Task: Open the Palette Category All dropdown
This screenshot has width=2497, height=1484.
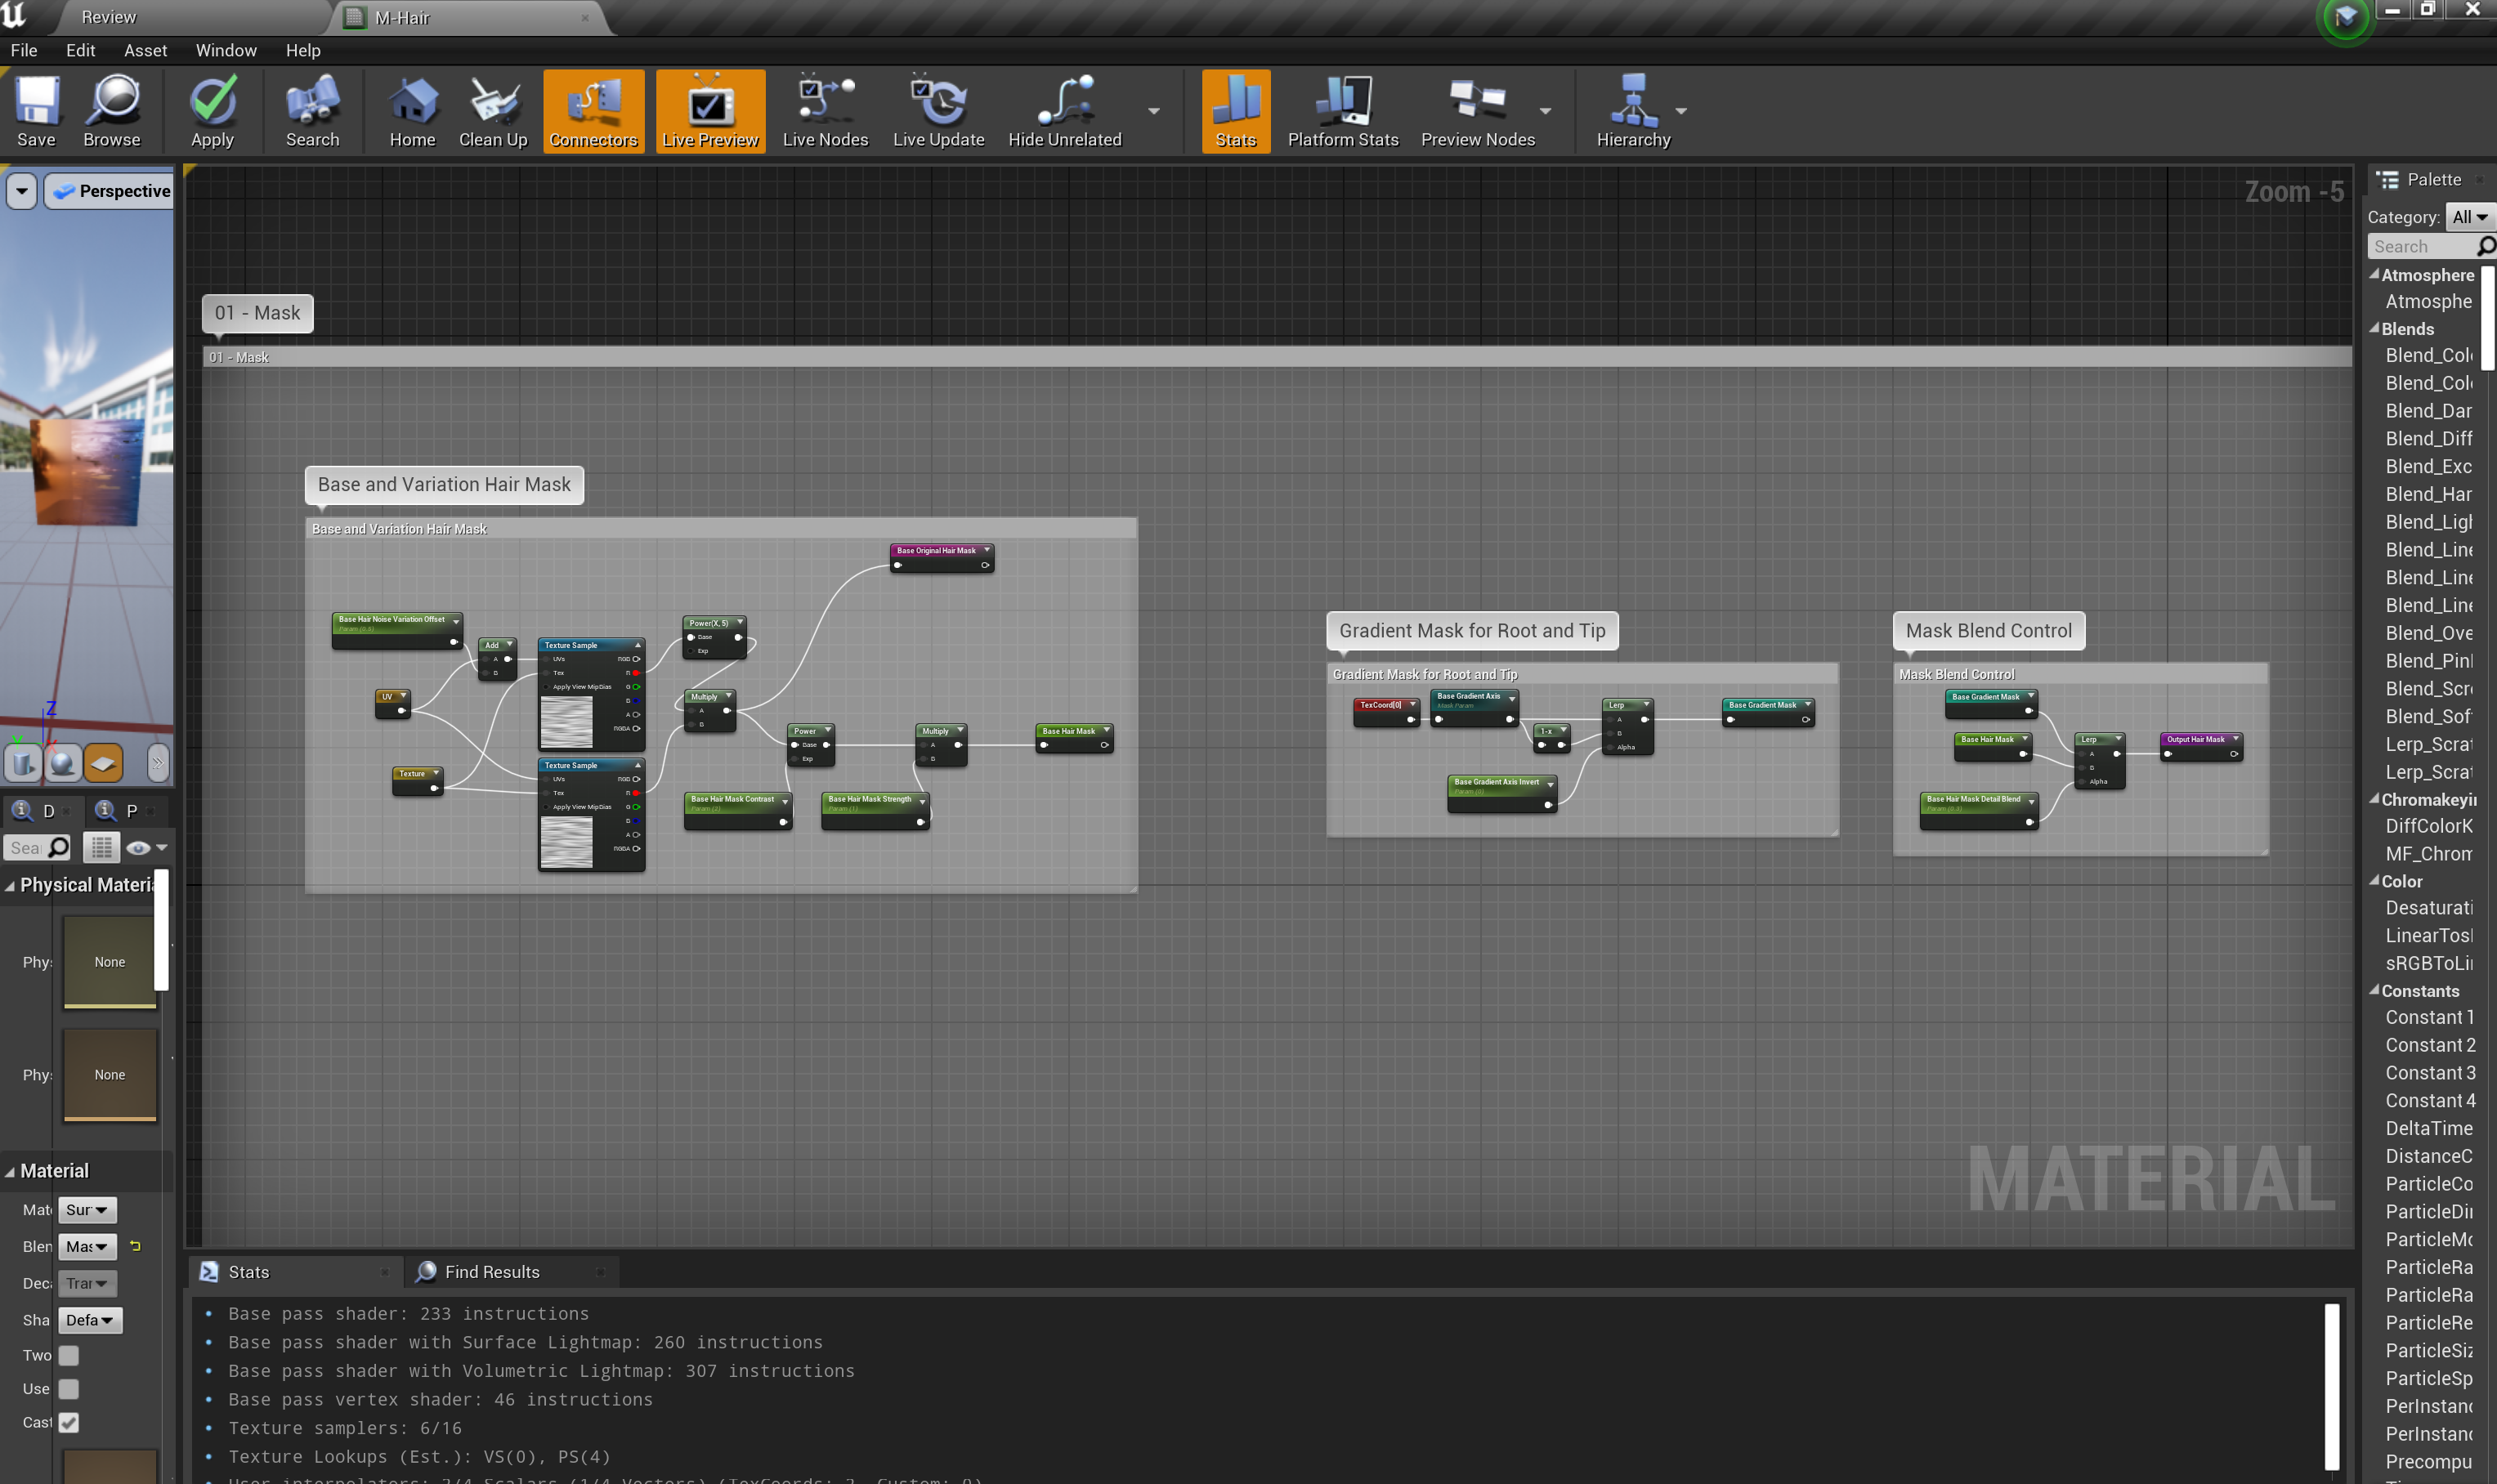Action: 2469,217
